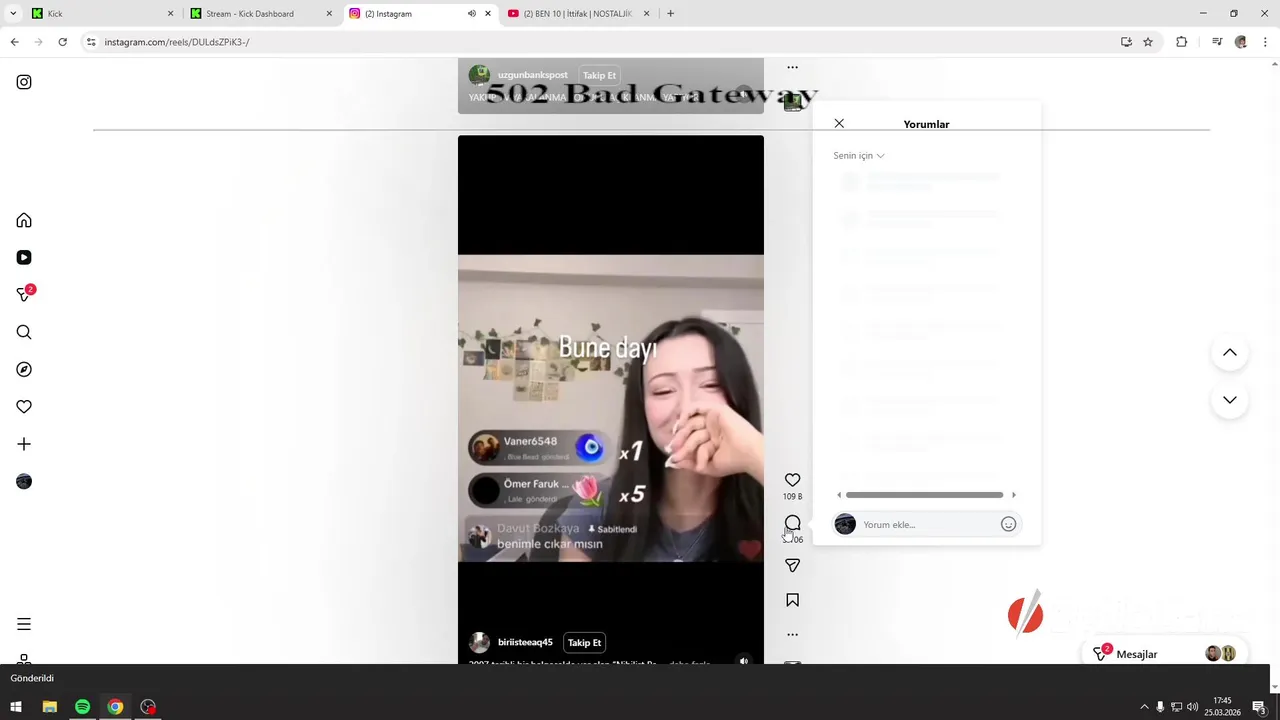Open Chrome from the taskbar
Viewport: 1280px width, 720px height.
(x=115, y=707)
